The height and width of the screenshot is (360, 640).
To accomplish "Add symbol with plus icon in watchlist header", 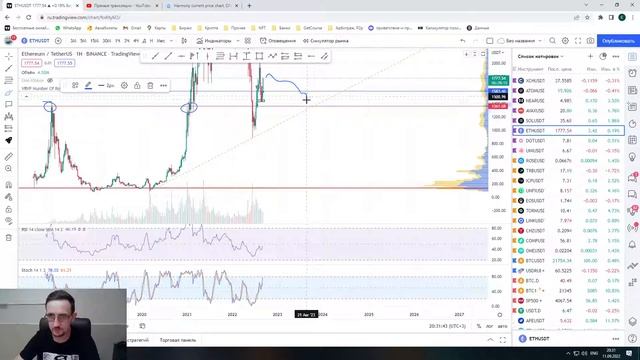I will coord(590,56).
